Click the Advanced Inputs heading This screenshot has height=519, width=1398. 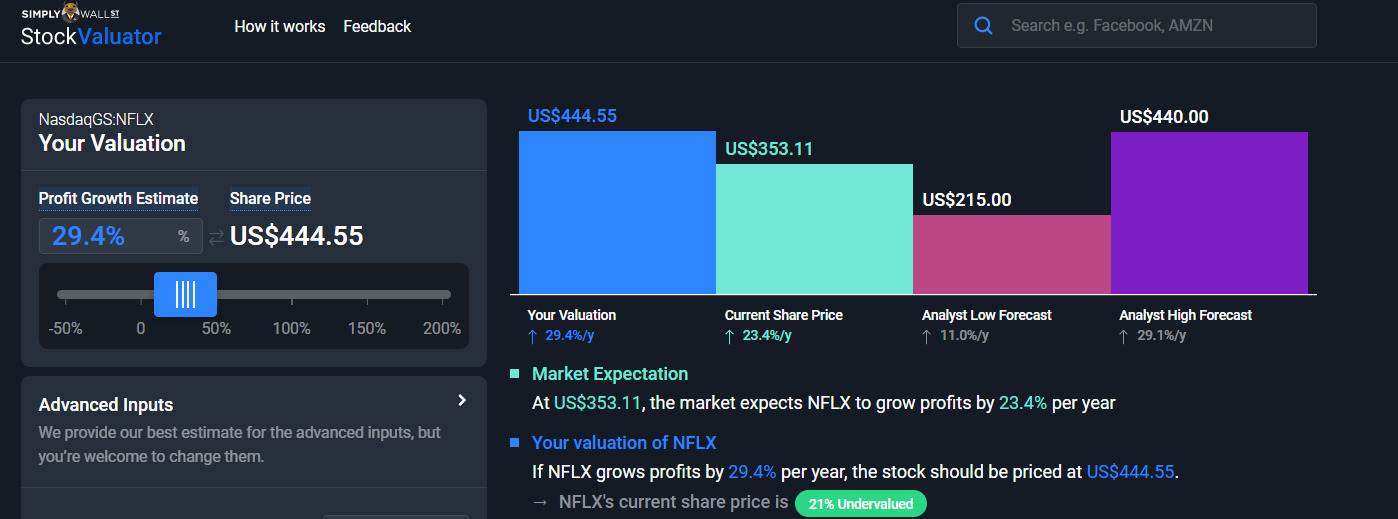pos(106,405)
